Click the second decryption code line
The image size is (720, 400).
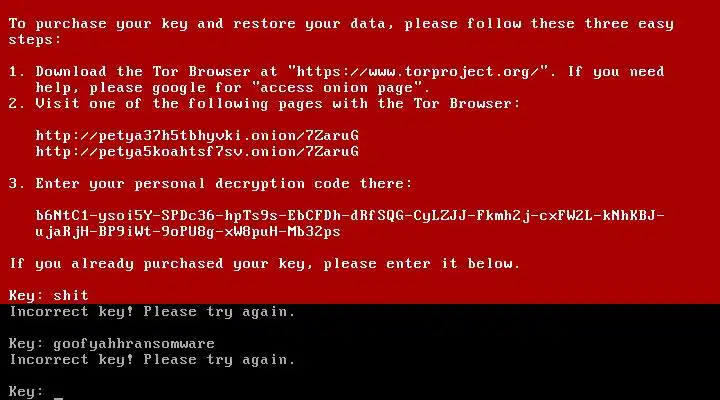[x=188, y=231]
